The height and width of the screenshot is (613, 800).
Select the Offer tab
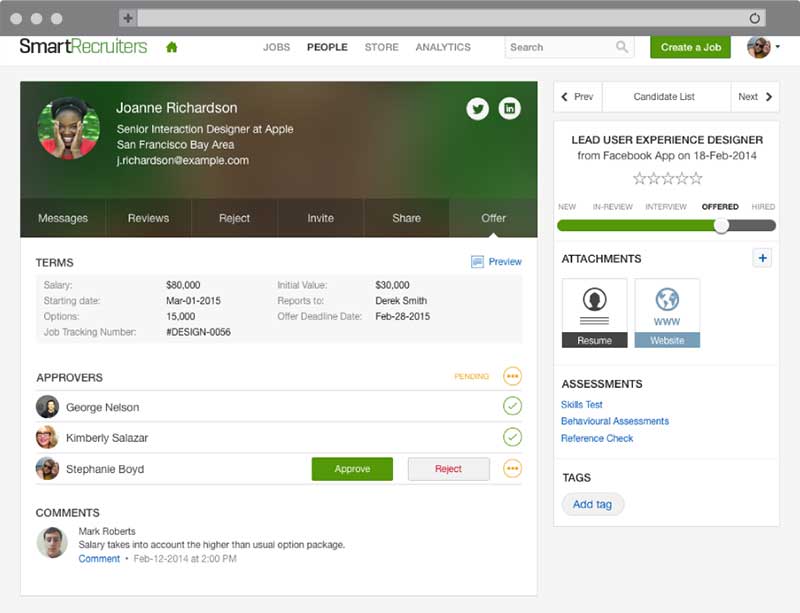[493, 218]
